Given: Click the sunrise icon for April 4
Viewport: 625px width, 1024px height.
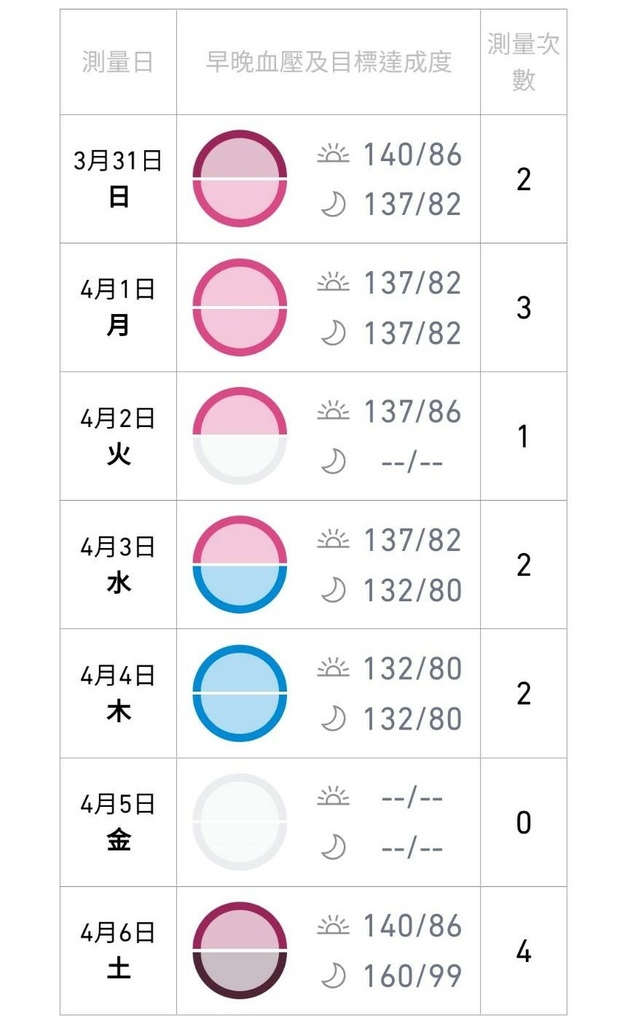Looking at the screenshot, I should click(333, 668).
